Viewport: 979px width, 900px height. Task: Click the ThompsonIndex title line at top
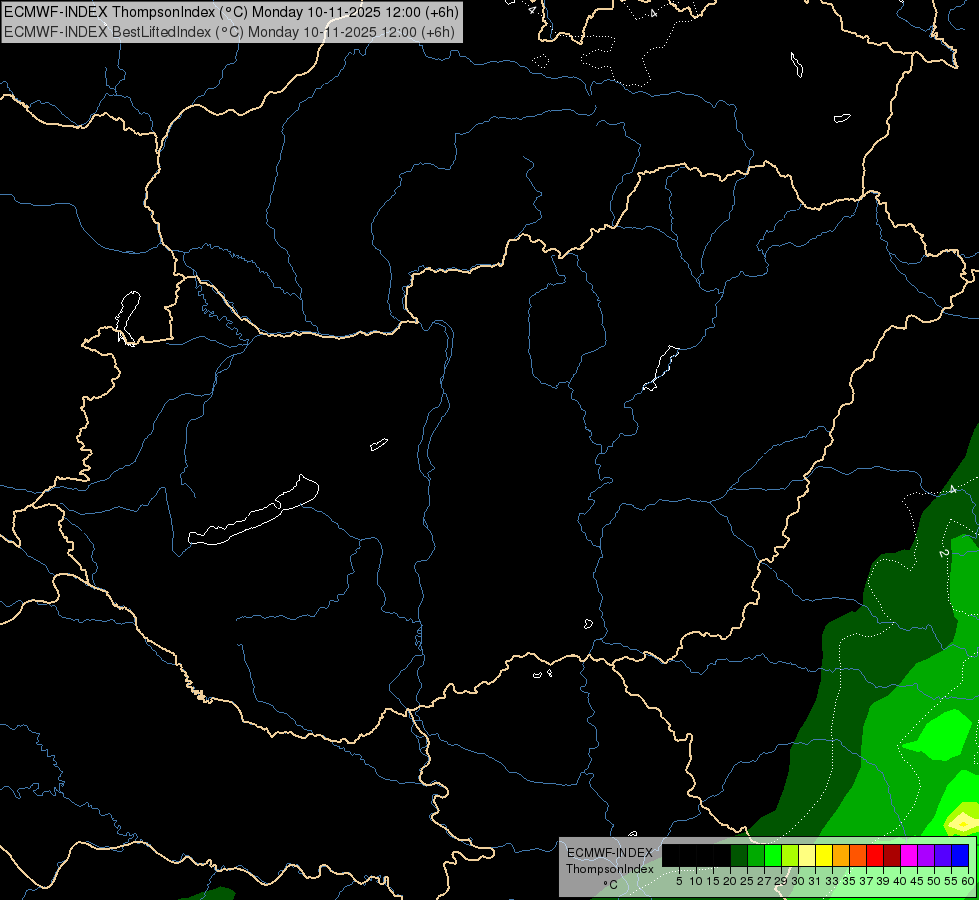point(231,11)
